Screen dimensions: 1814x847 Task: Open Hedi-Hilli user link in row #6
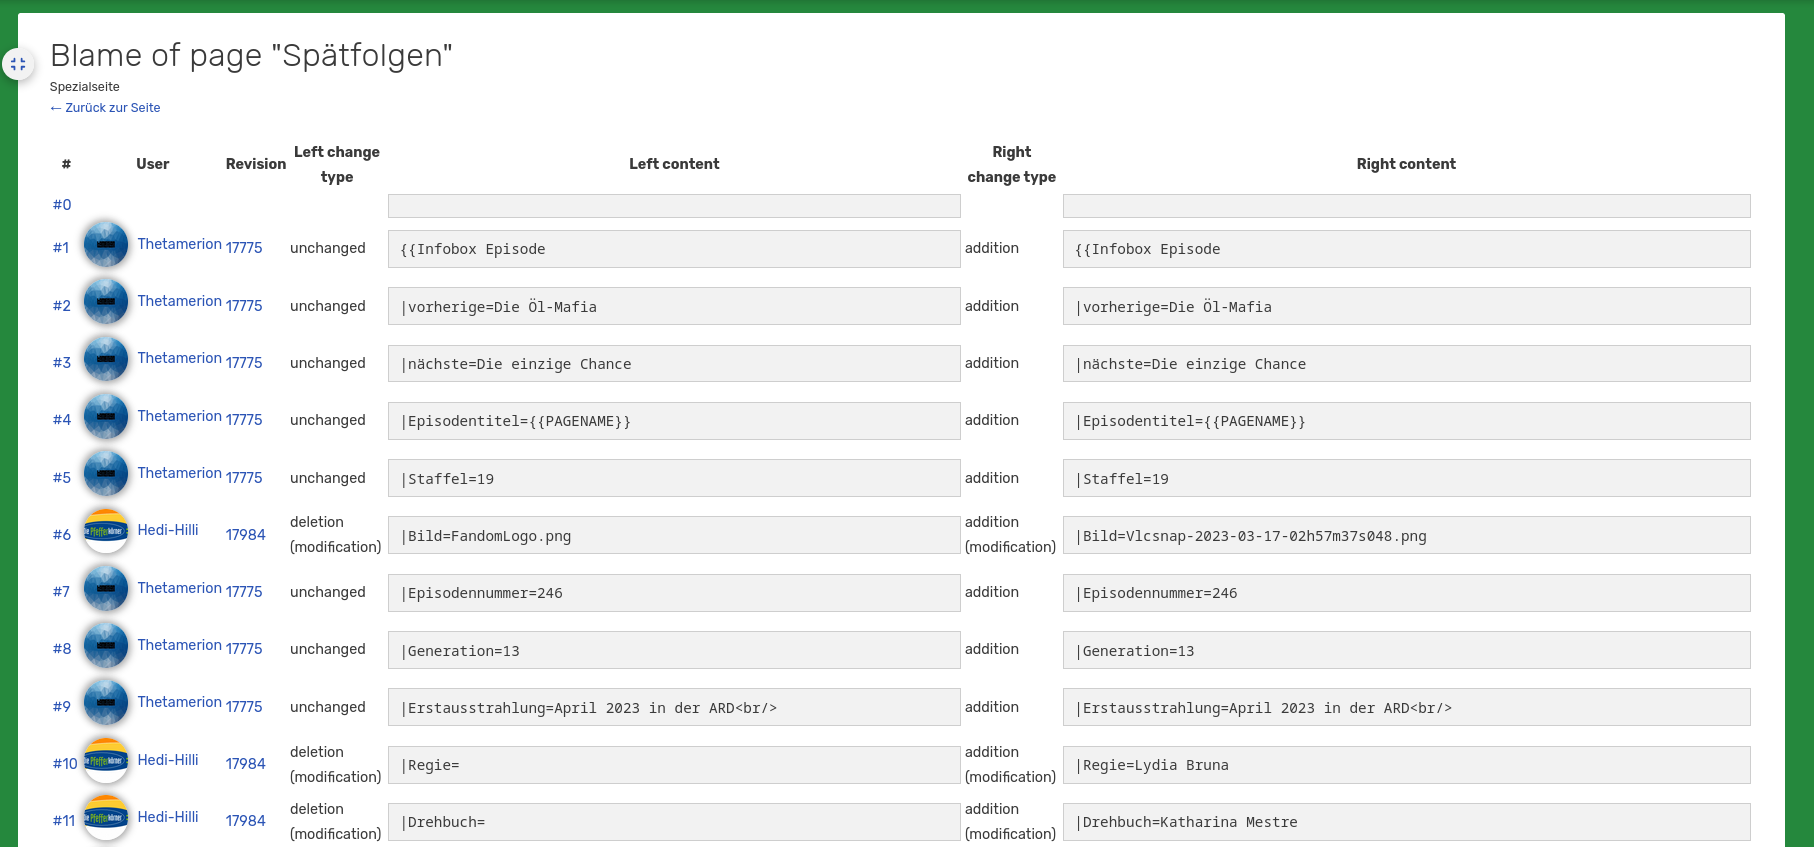168,530
